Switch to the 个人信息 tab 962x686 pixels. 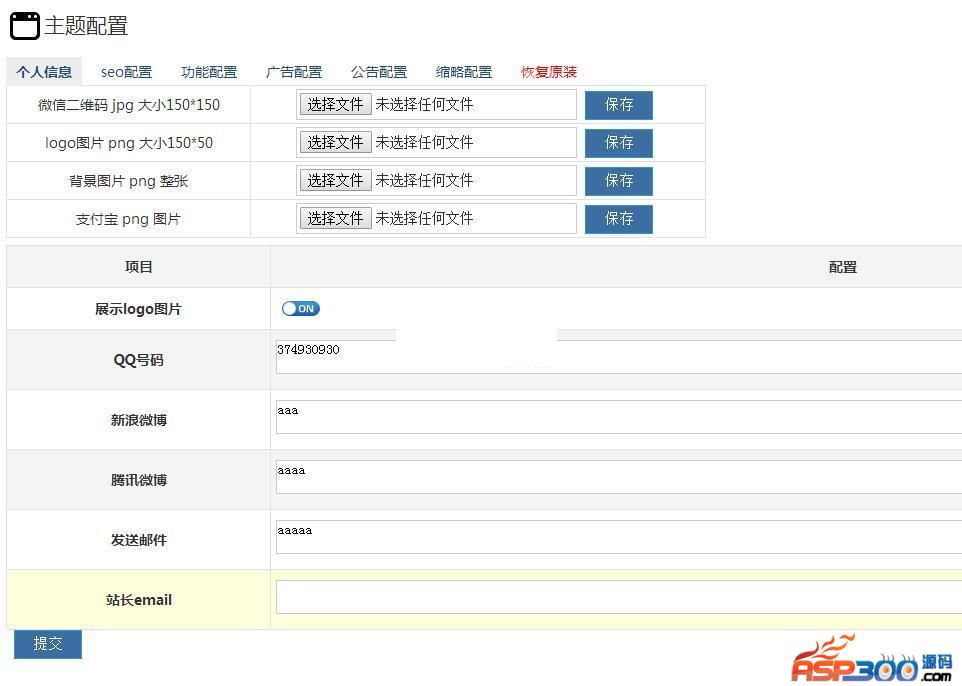tap(44, 72)
